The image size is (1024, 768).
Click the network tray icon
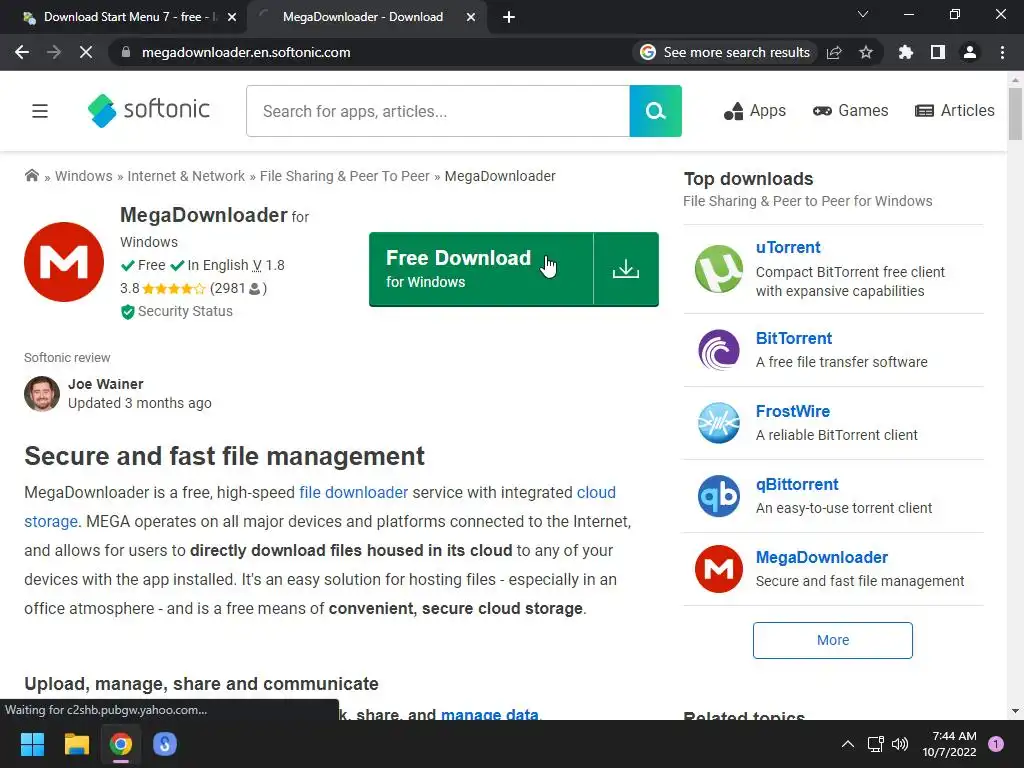point(875,744)
